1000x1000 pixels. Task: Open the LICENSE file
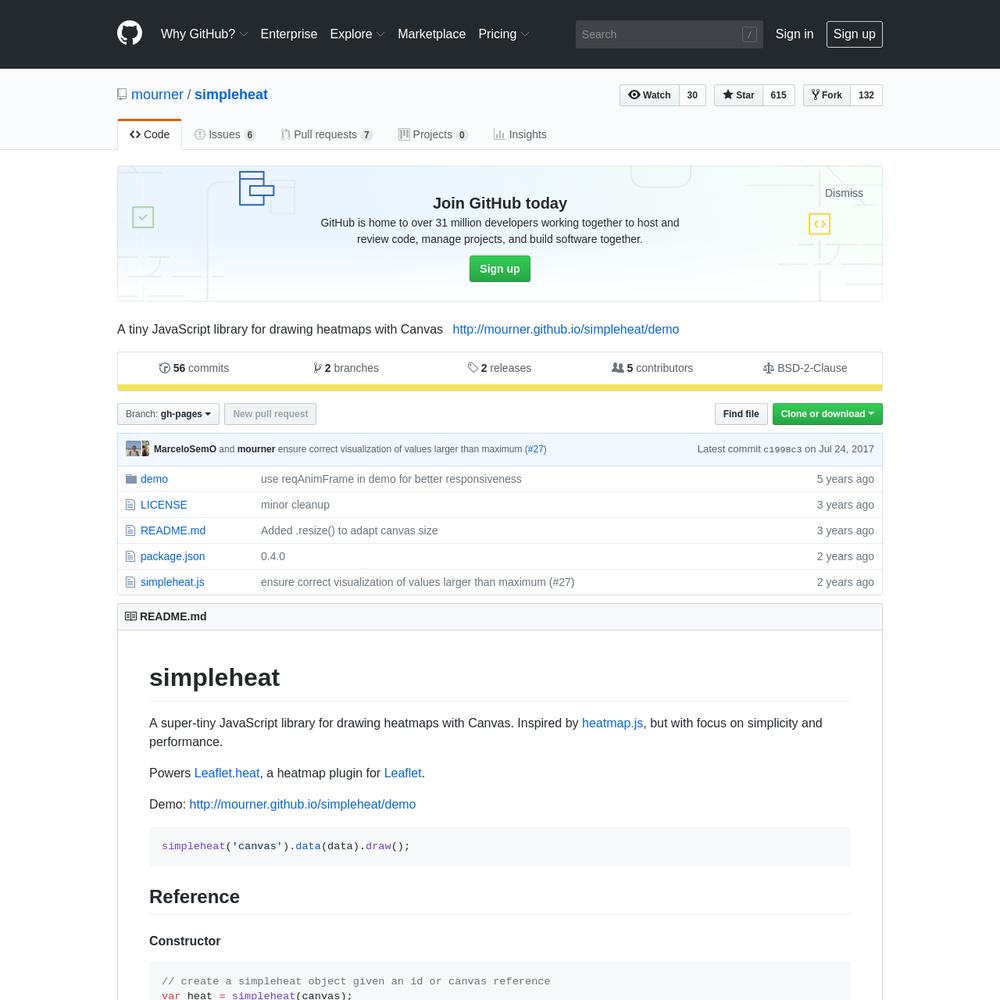(164, 505)
